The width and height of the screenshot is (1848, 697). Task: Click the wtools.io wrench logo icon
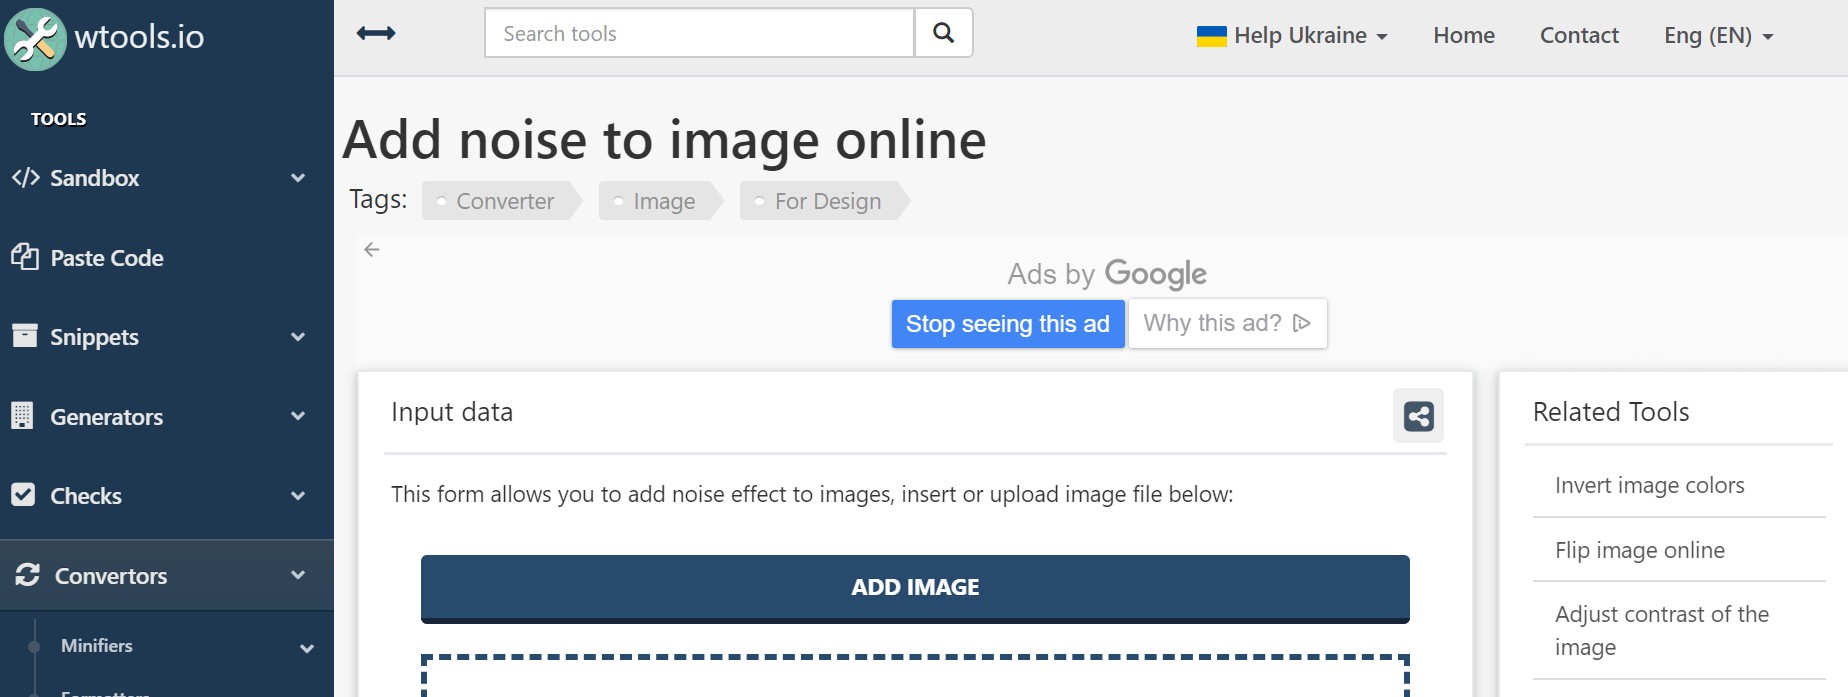click(35, 39)
